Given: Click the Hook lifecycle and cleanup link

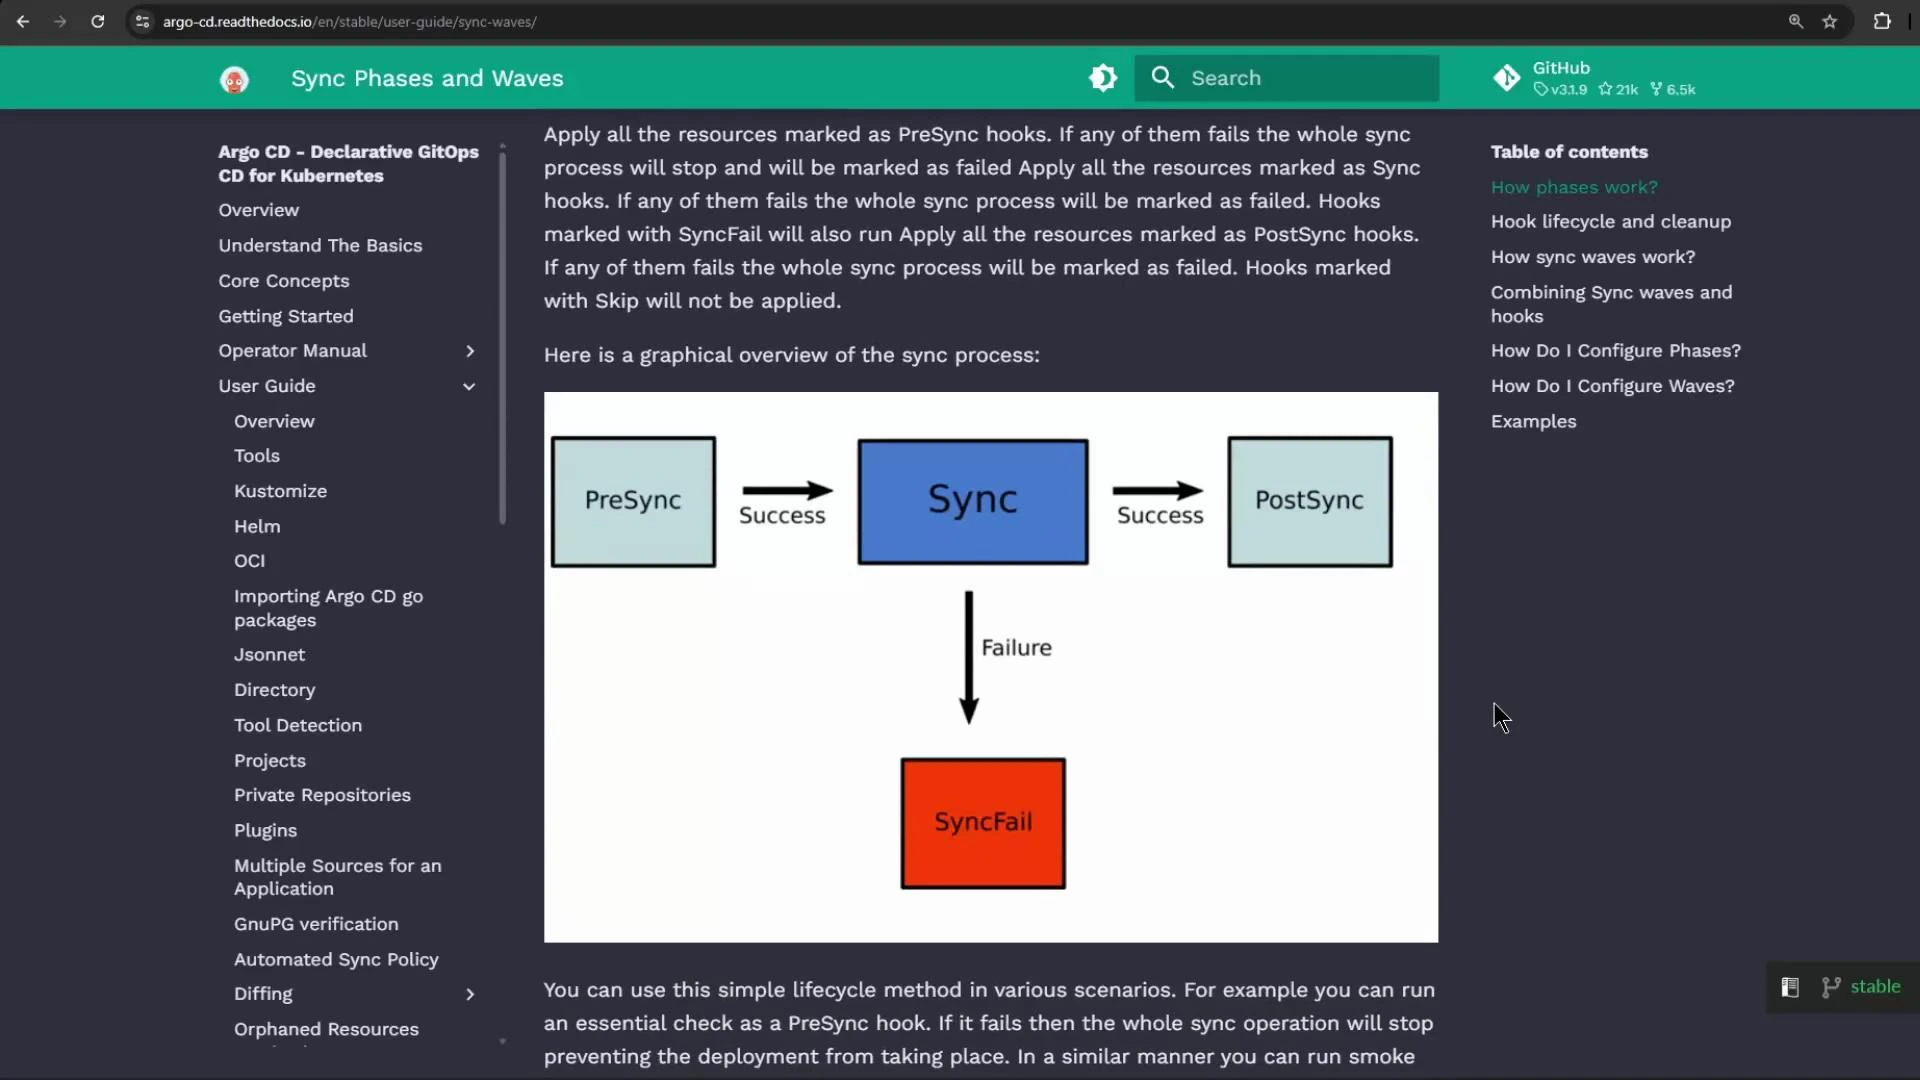Looking at the screenshot, I should point(1610,222).
